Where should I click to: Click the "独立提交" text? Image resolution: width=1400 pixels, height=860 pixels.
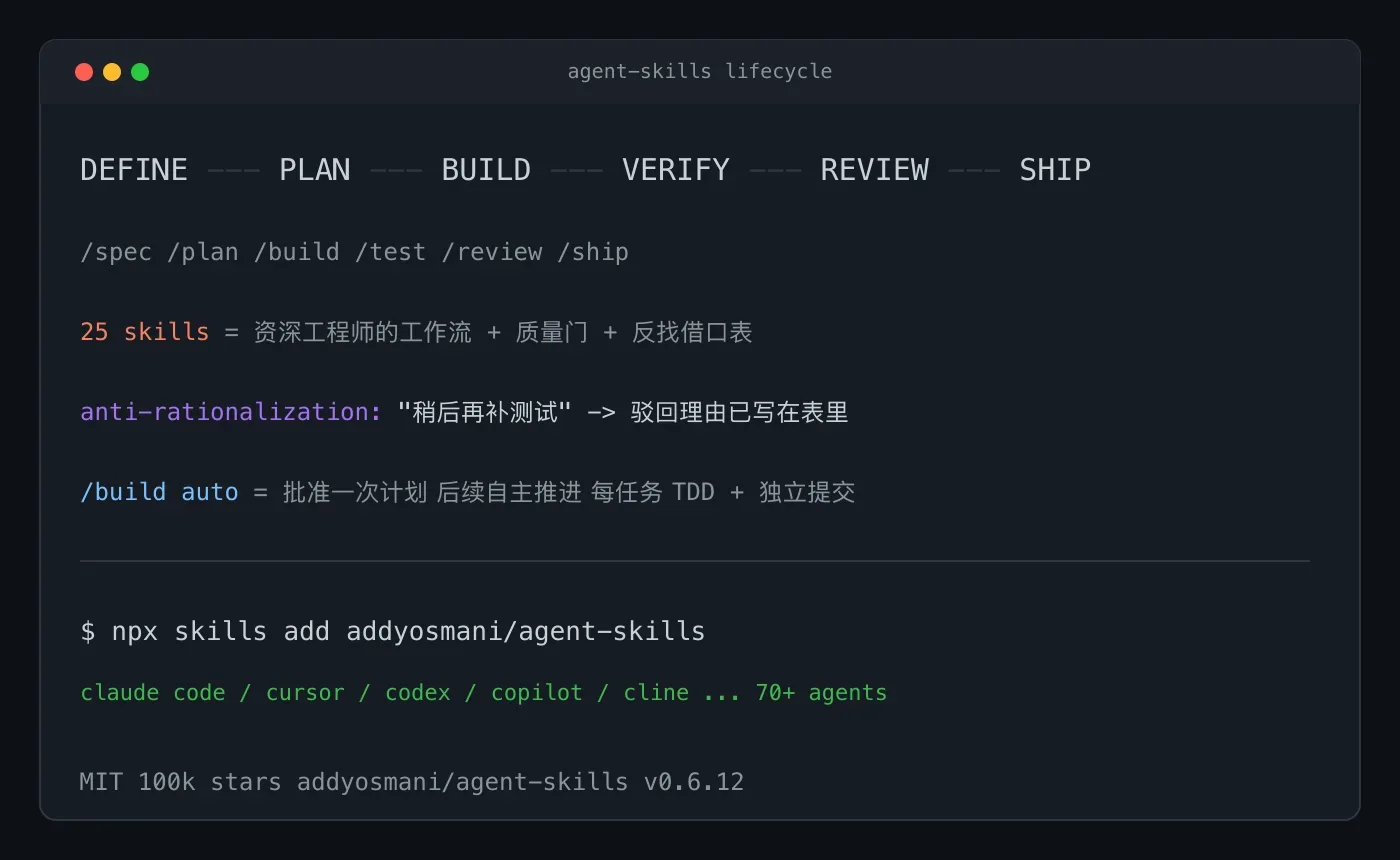[x=807, y=492]
